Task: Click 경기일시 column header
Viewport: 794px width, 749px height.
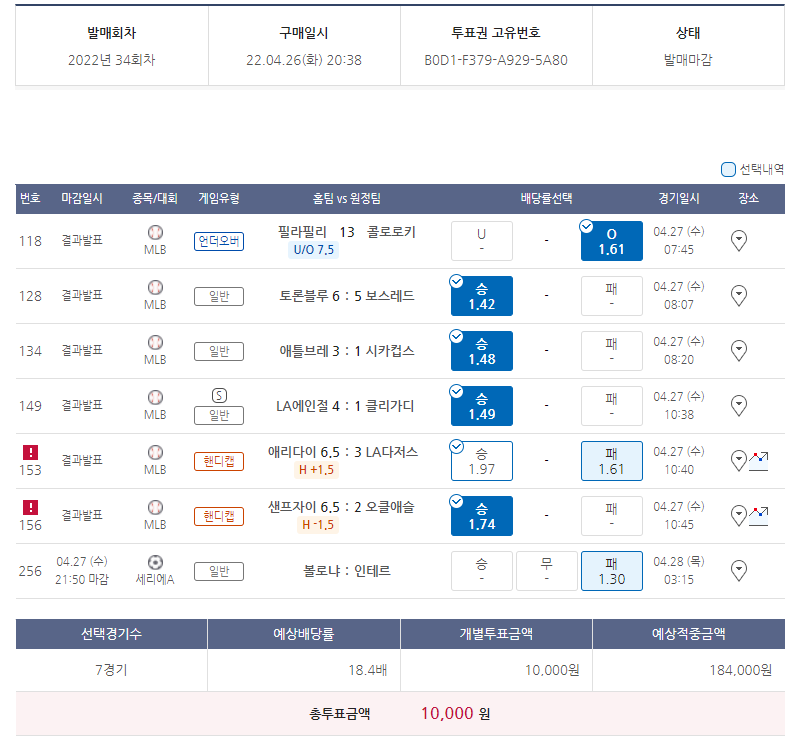Action: [679, 199]
